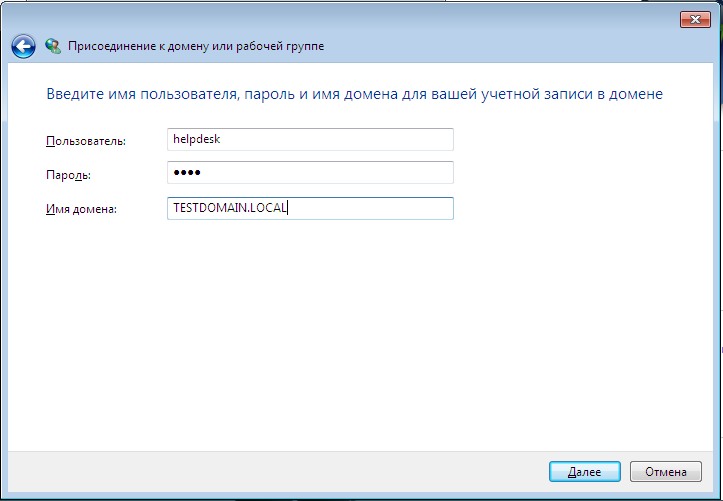Click on the TESTDOMAIN.LOCAL text
The width and height of the screenshot is (723, 501).
230,208
